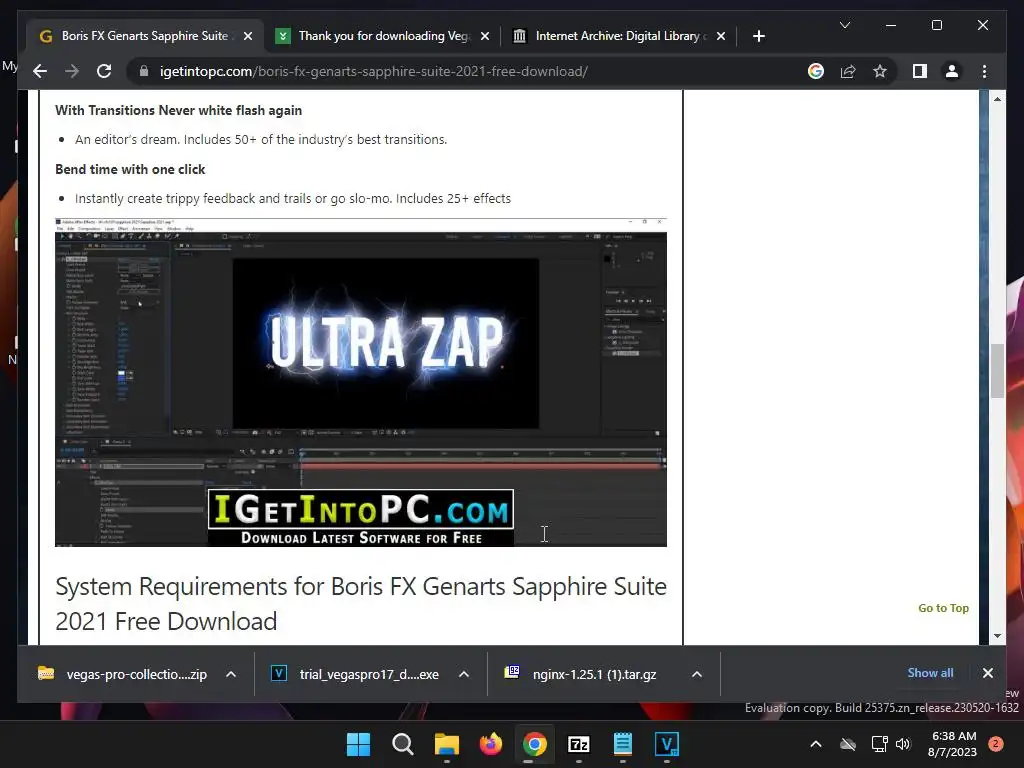The height and width of the screenshot is (768, 1024).
Task: Click Go to Top link
Action: tap(943, 608)
